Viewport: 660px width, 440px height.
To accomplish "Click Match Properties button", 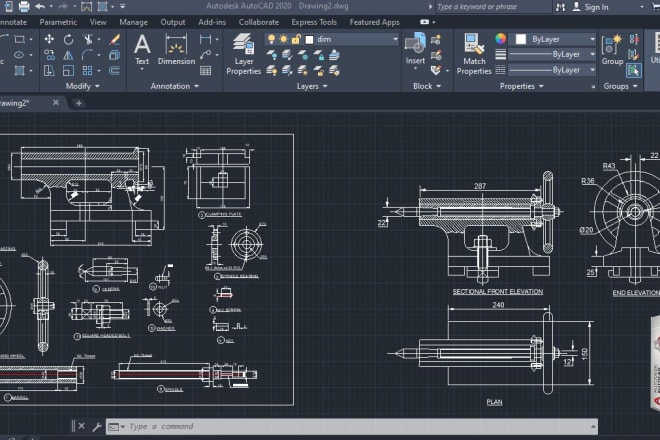I will point(474,54).
